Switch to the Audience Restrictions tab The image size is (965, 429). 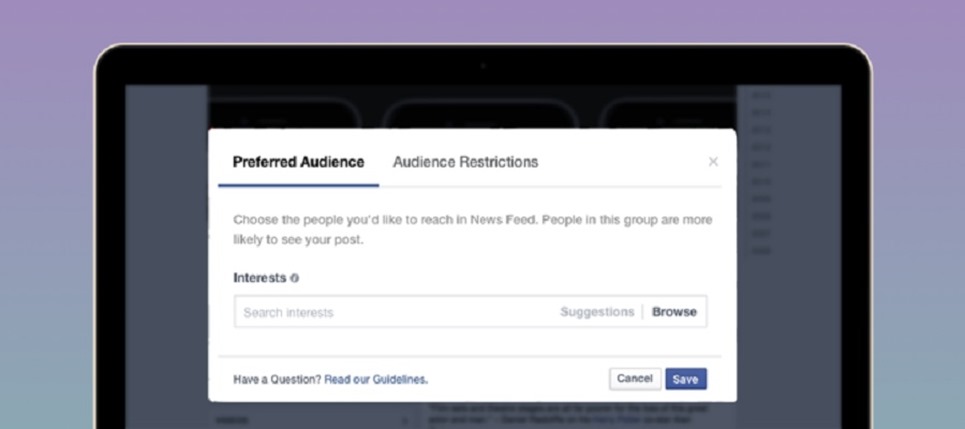click(x=465, y=162)
